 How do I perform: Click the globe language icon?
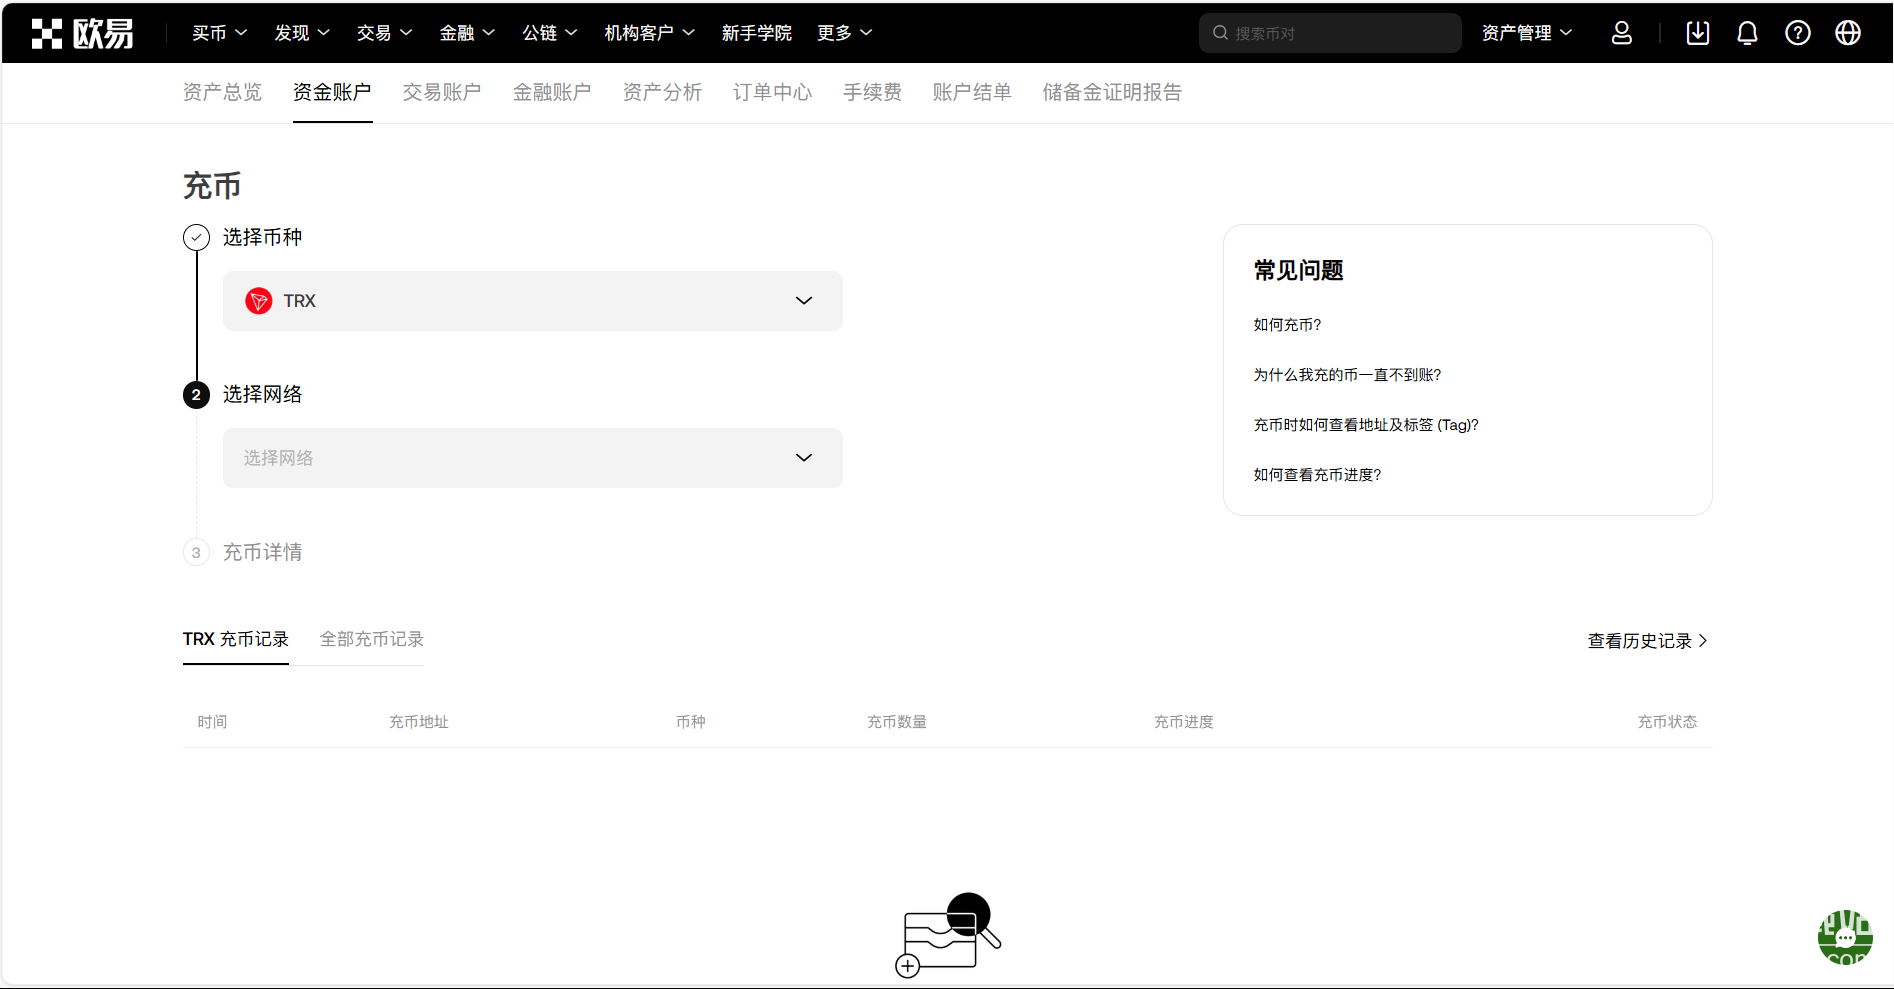pos(1847,33)
